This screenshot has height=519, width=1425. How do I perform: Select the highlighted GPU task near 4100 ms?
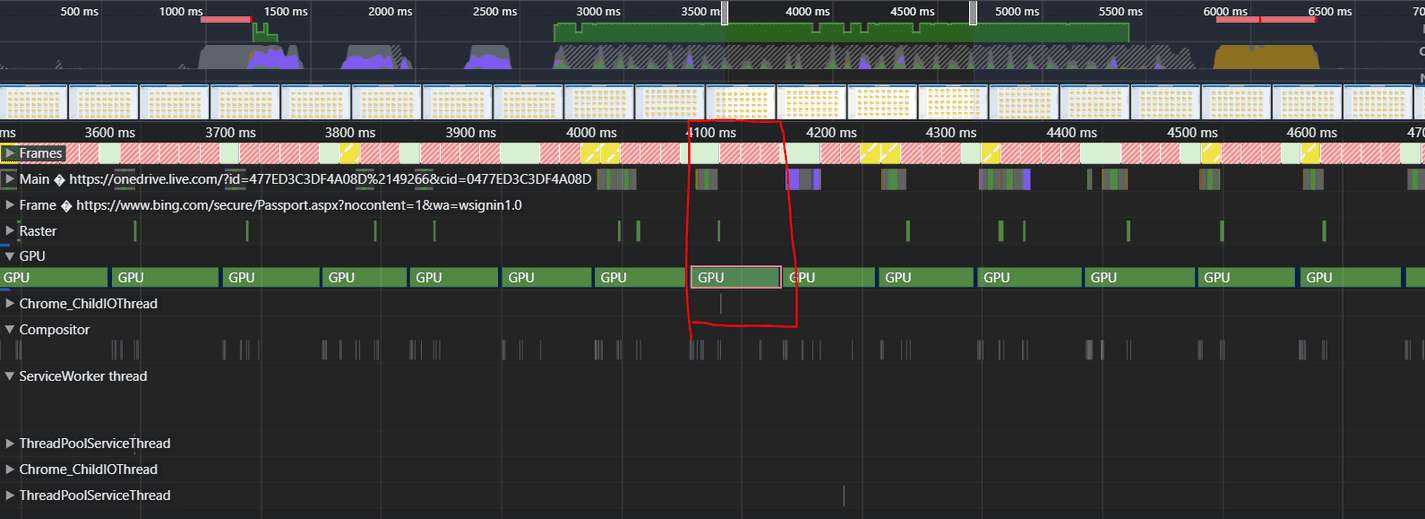[735, 278]
